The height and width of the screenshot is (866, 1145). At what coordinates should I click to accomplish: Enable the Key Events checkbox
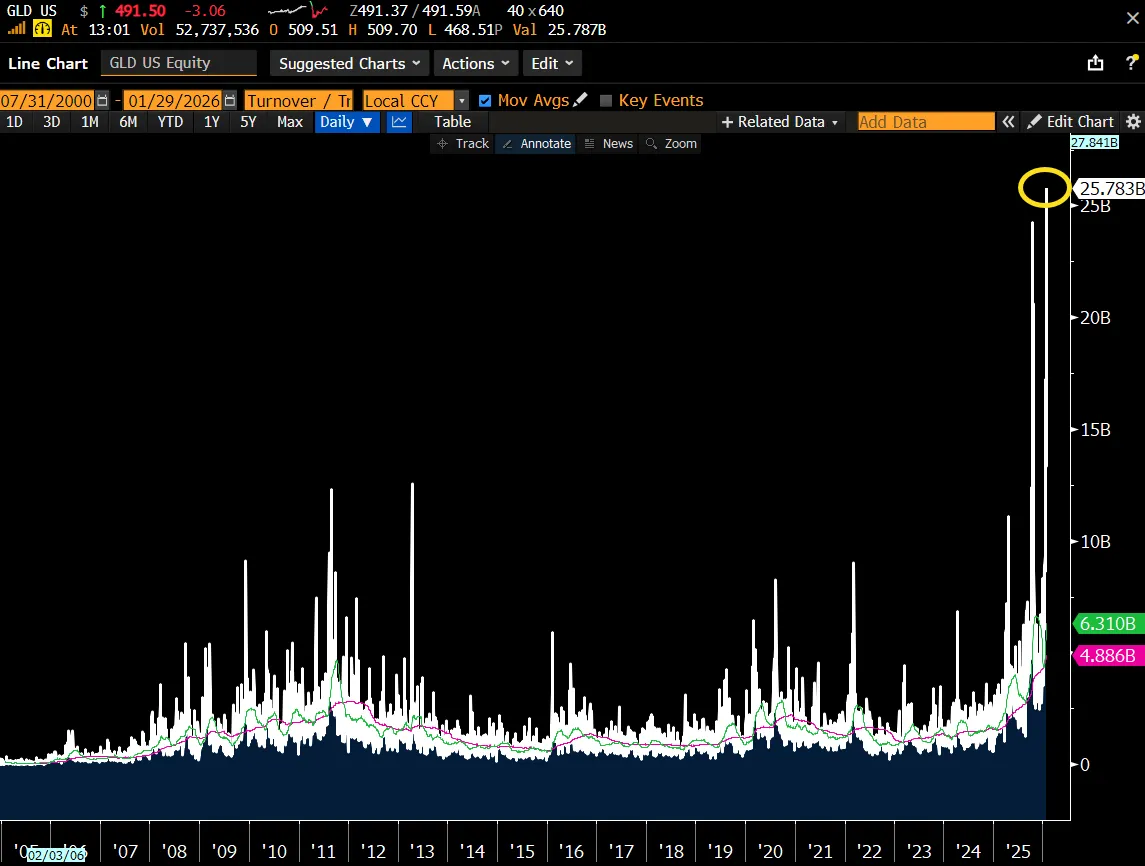click(x=605, y=100)
